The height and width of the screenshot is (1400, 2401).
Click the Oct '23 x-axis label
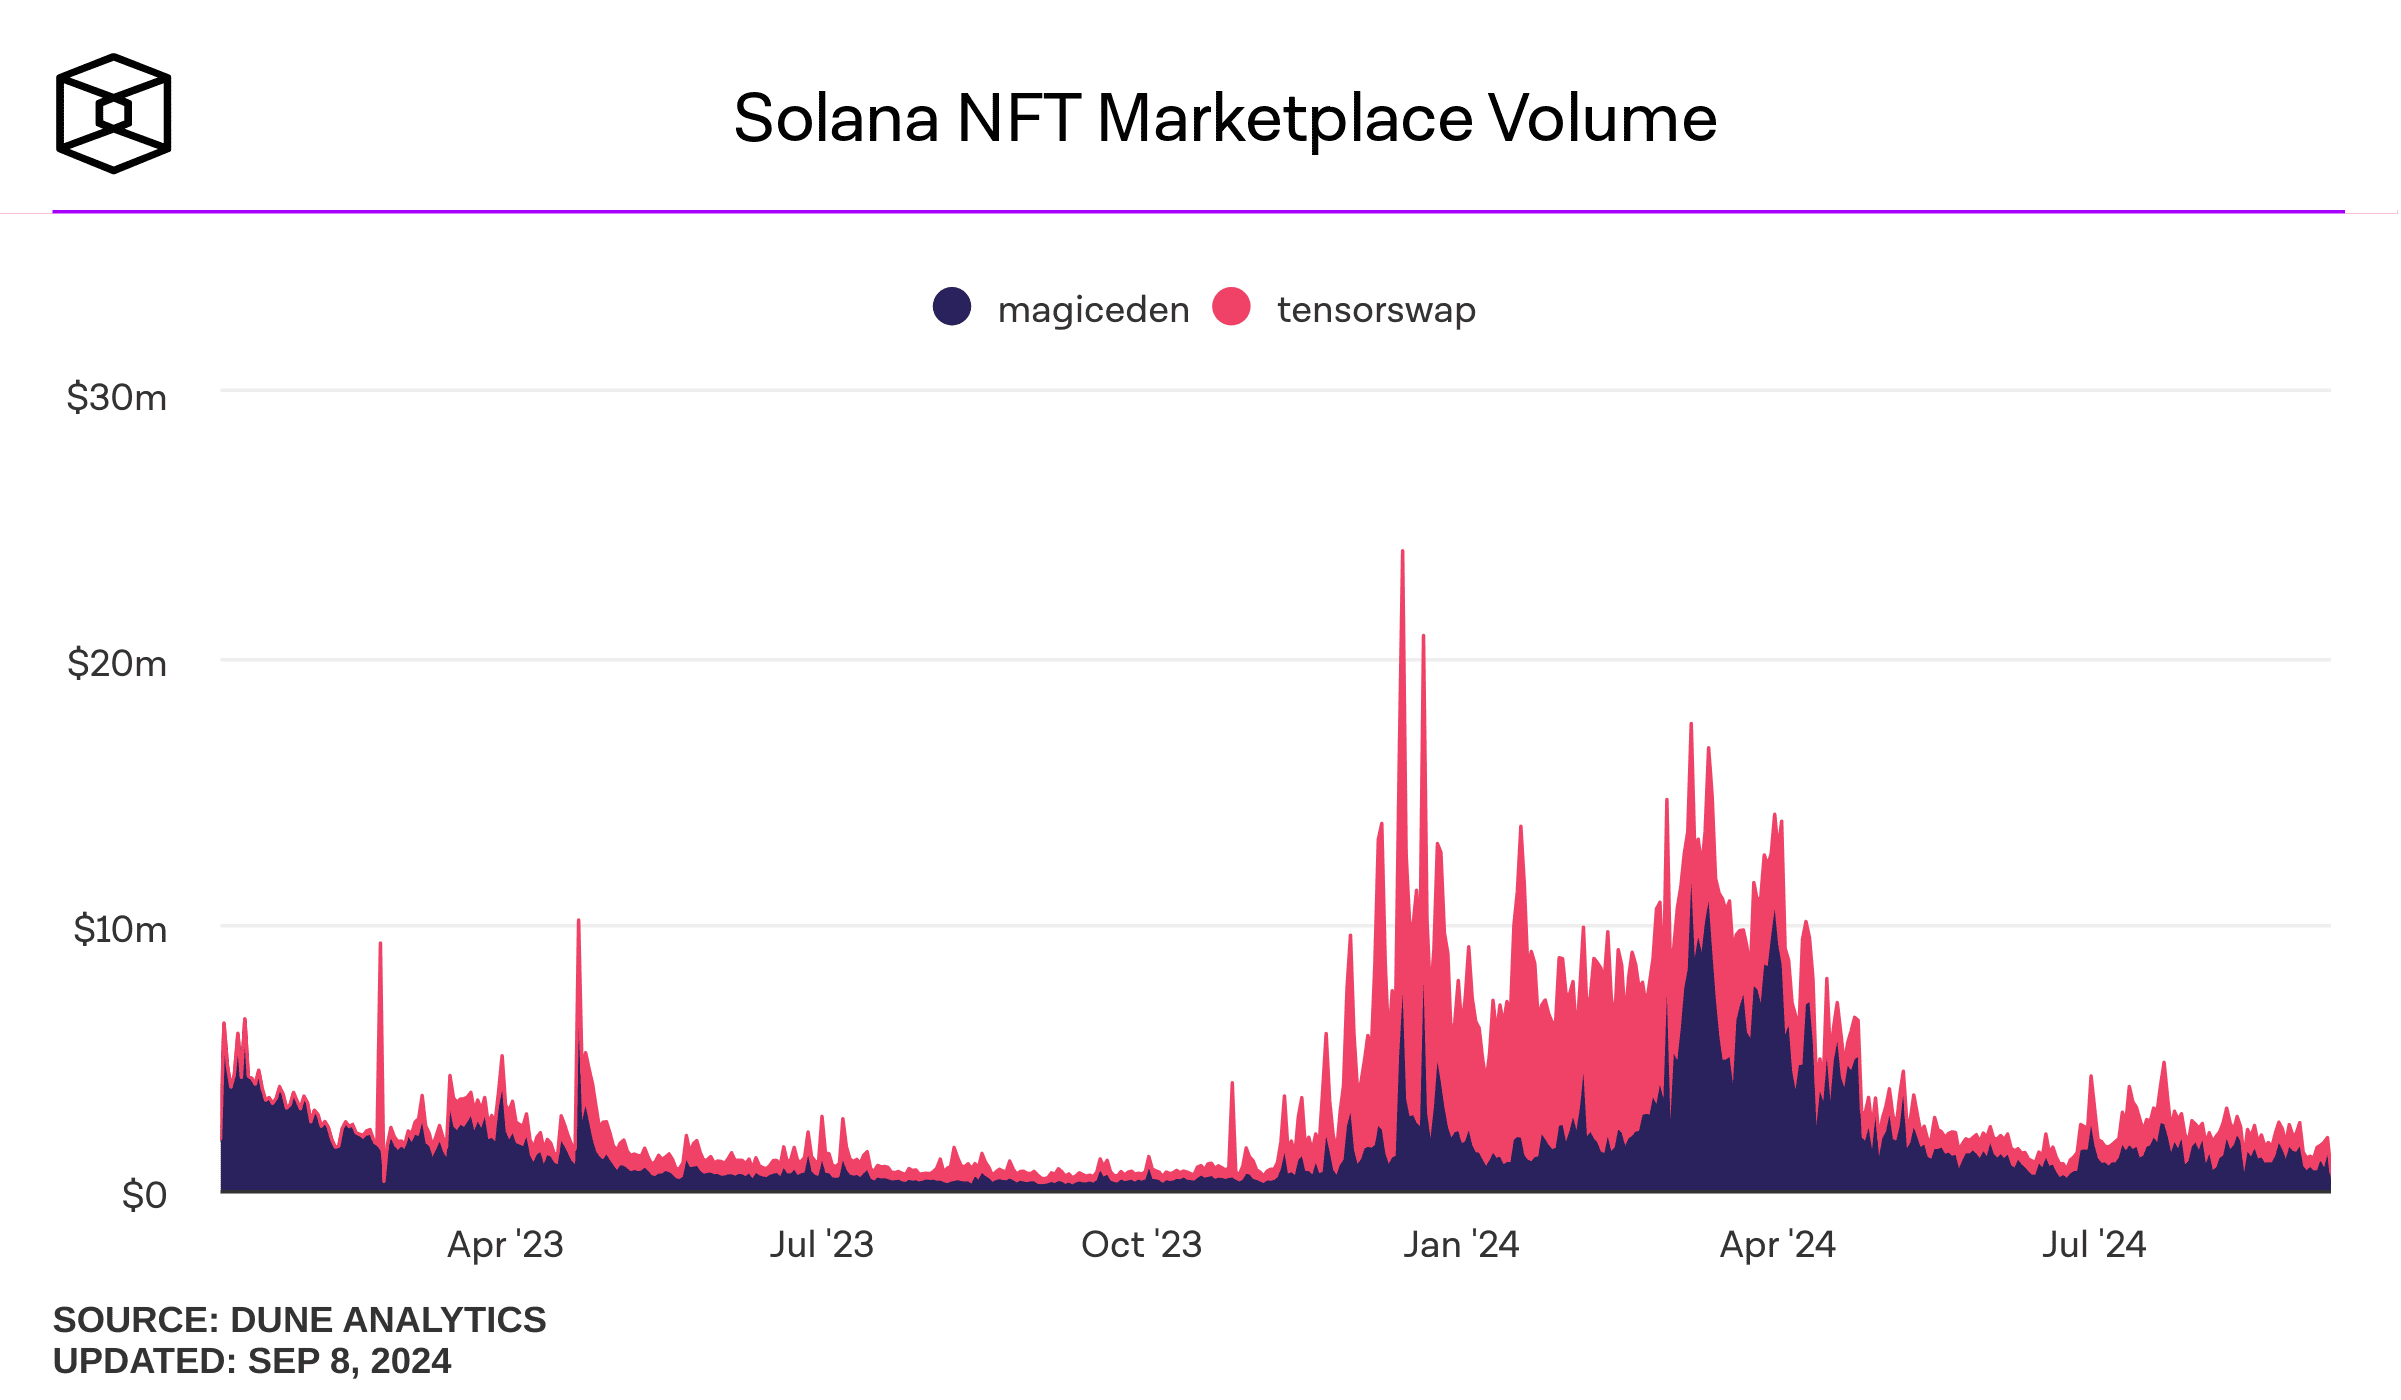pos(1141,1245)
